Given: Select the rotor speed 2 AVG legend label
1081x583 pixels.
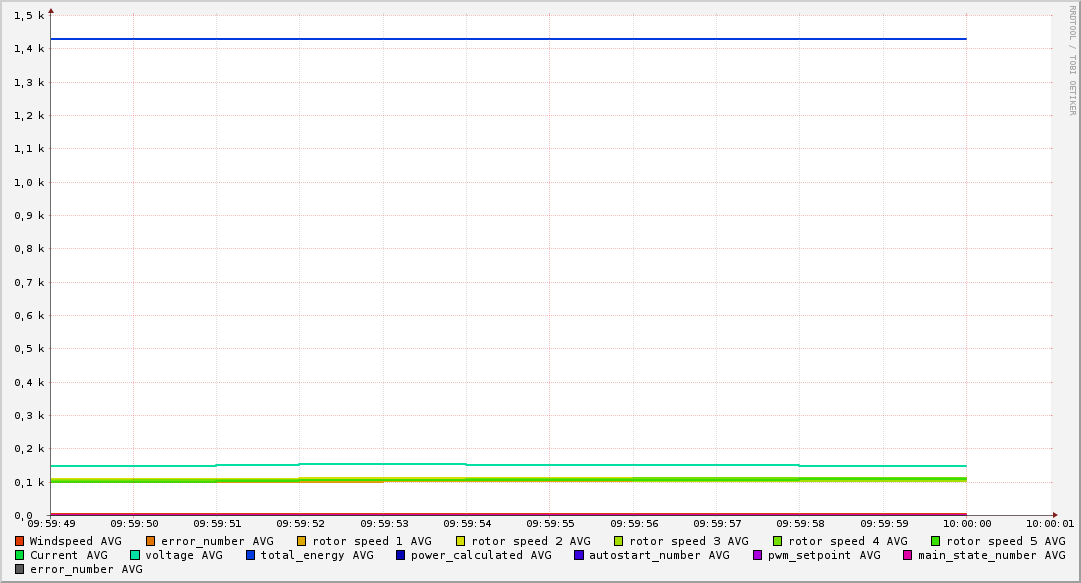Looking at the screenshot, I should [530, 541].
